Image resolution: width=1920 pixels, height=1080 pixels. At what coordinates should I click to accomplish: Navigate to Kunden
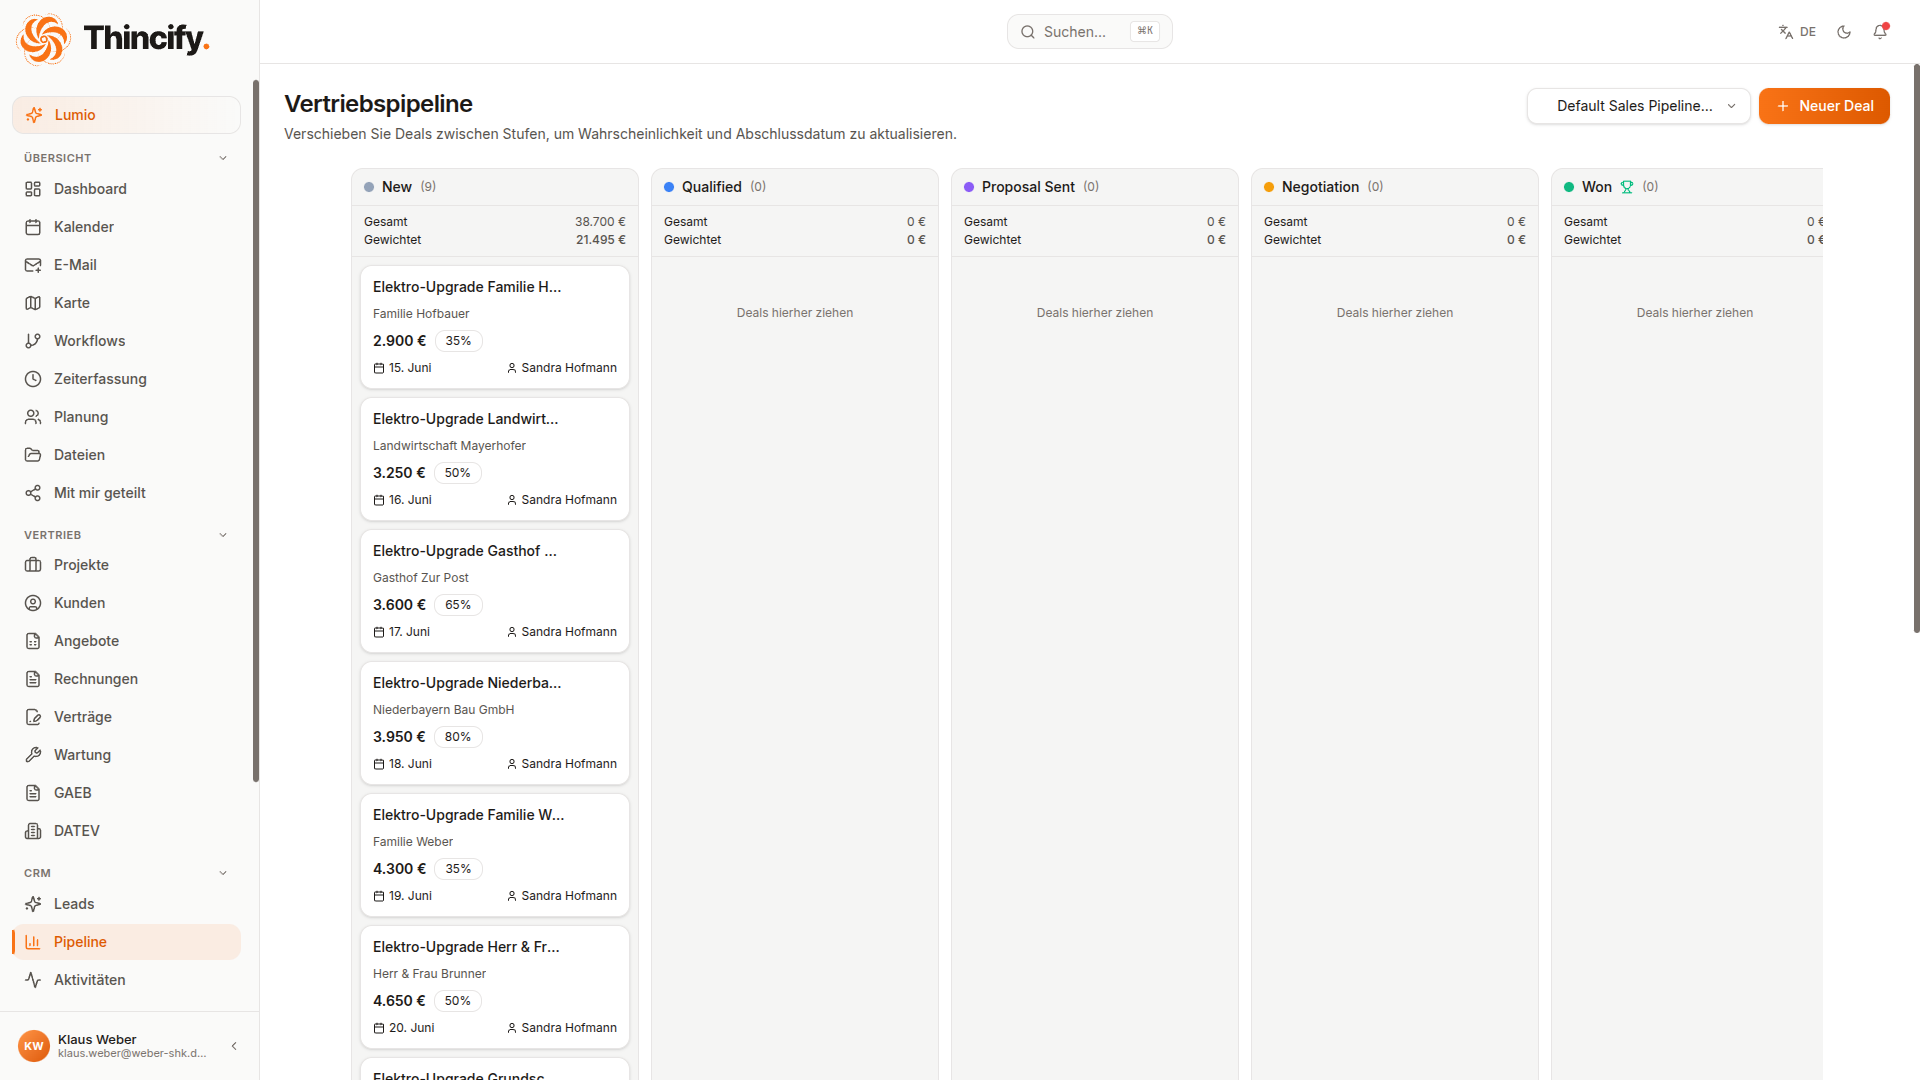126,603
